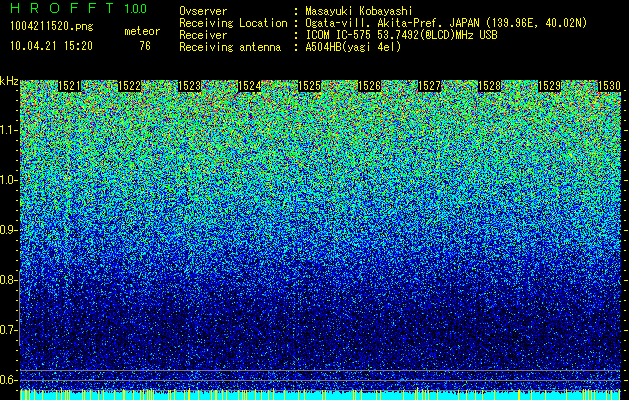Click the 0.9 frequency axis label
The image size is (629, 400).
[9, 230]
